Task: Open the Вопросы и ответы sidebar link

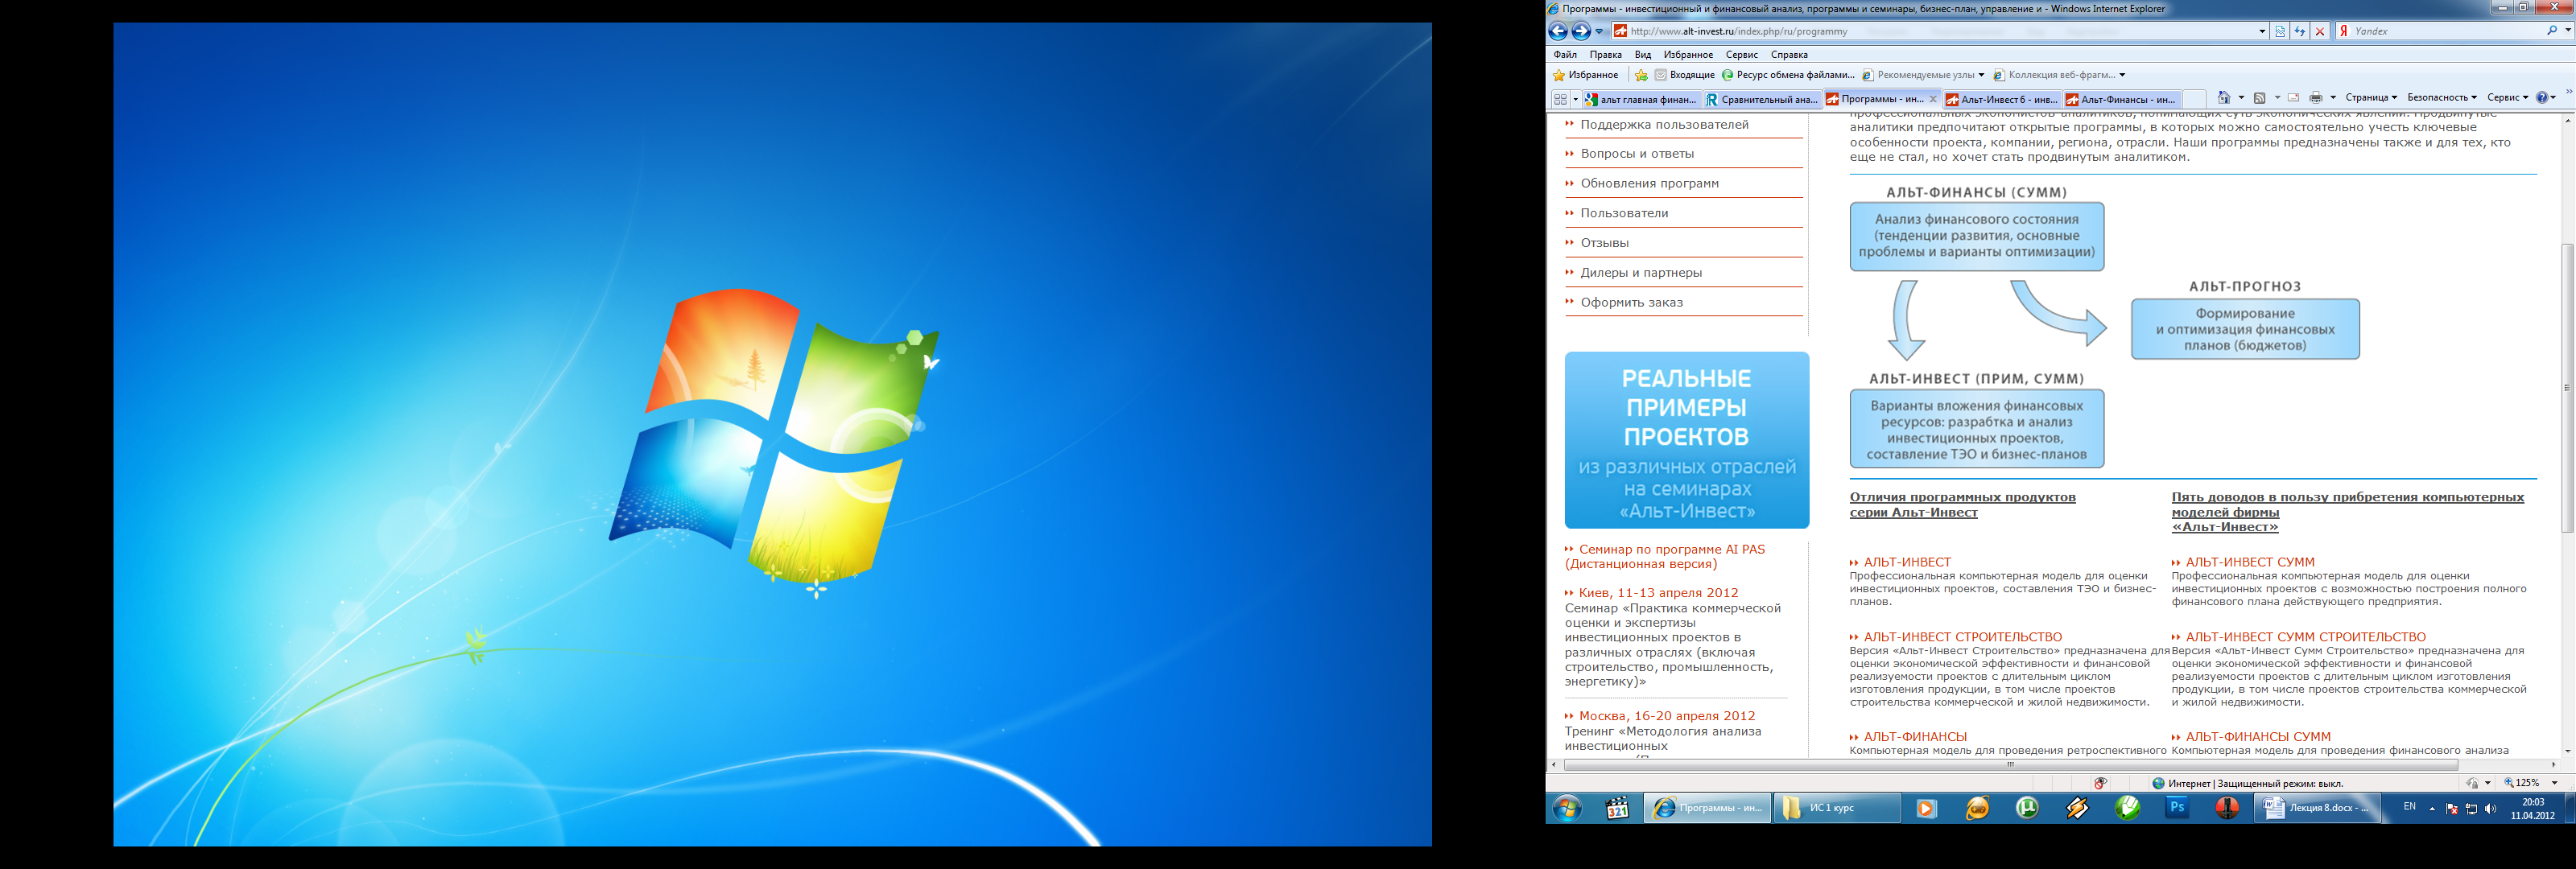Action: (1636, 154)
